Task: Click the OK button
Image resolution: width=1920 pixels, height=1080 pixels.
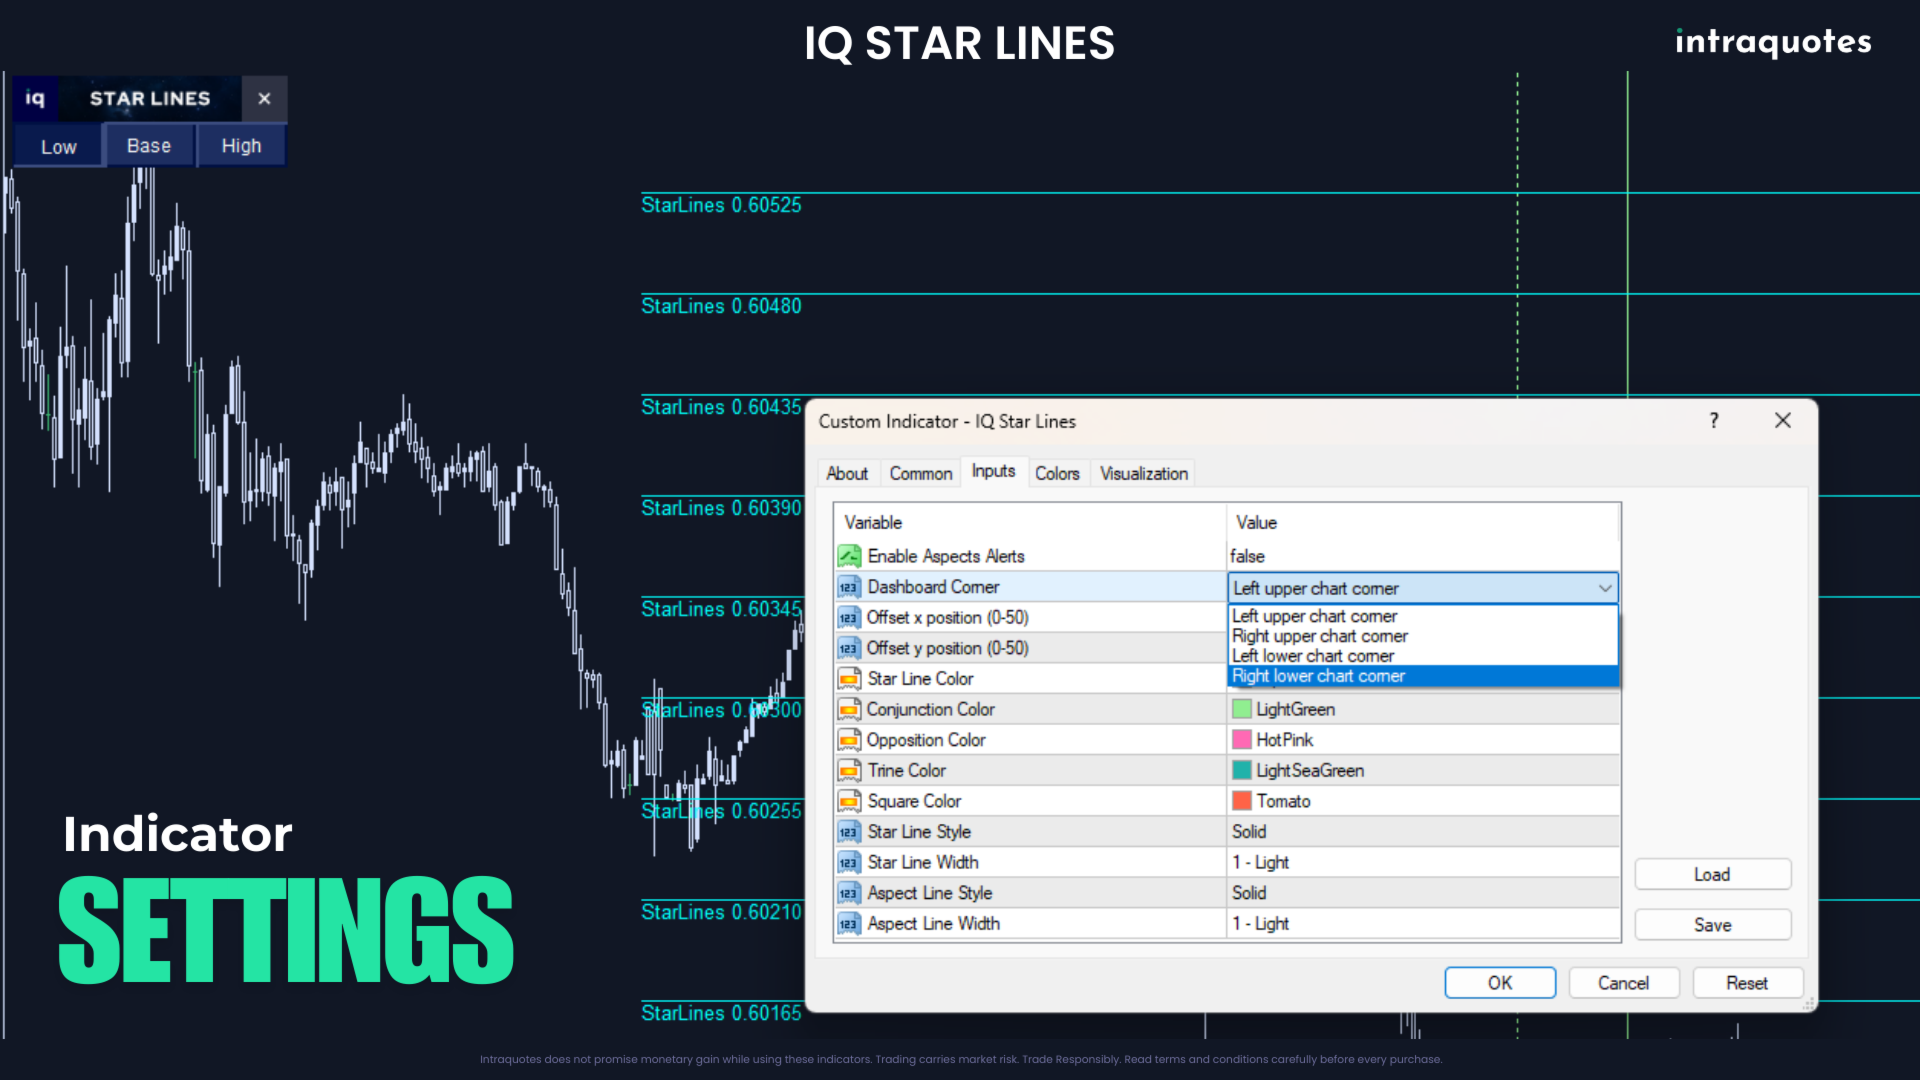Action: tap(1500, 983)
